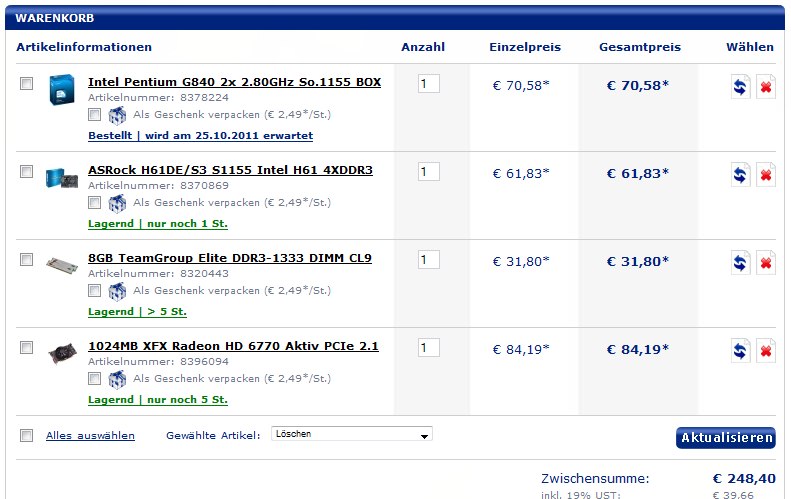The image size is (791, 499).
Task: Open Intel Pentium G840 2x 2.80GHz product link
Action: (x=235, y=82)
